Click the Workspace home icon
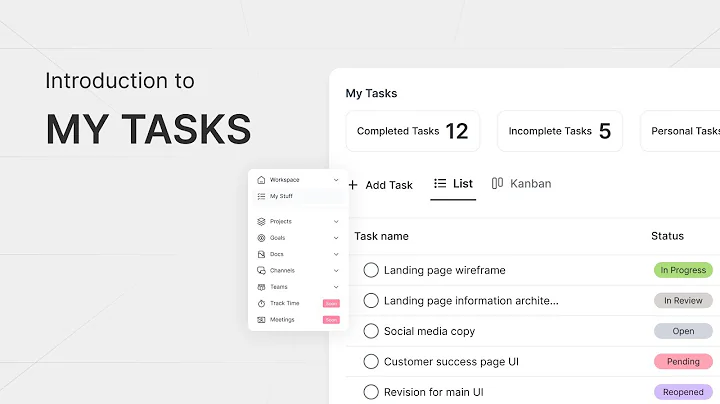Image resolution: width=720 pixels, height=404 pixels. tap(261, 180)
